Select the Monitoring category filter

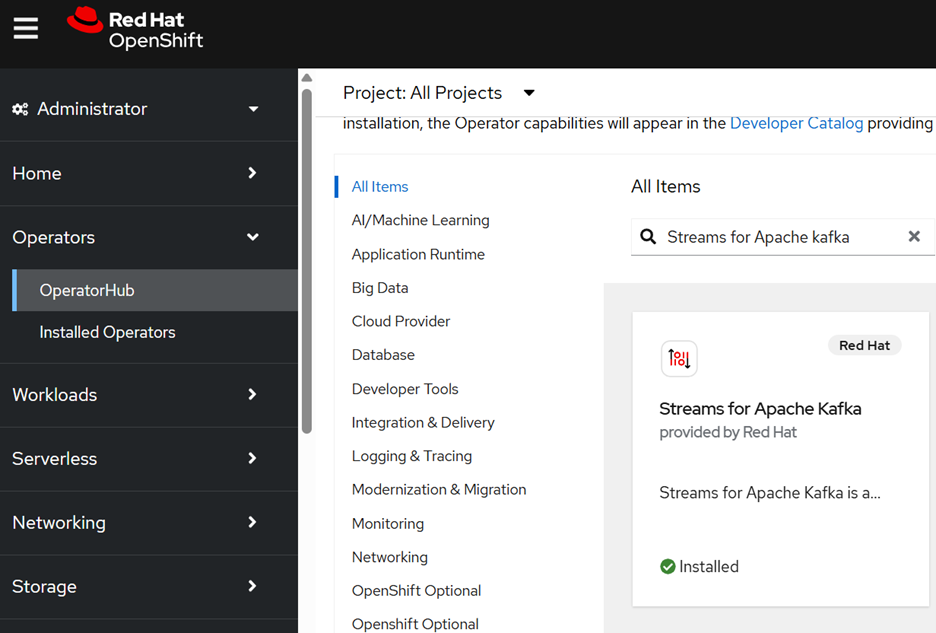click(387, 523)
